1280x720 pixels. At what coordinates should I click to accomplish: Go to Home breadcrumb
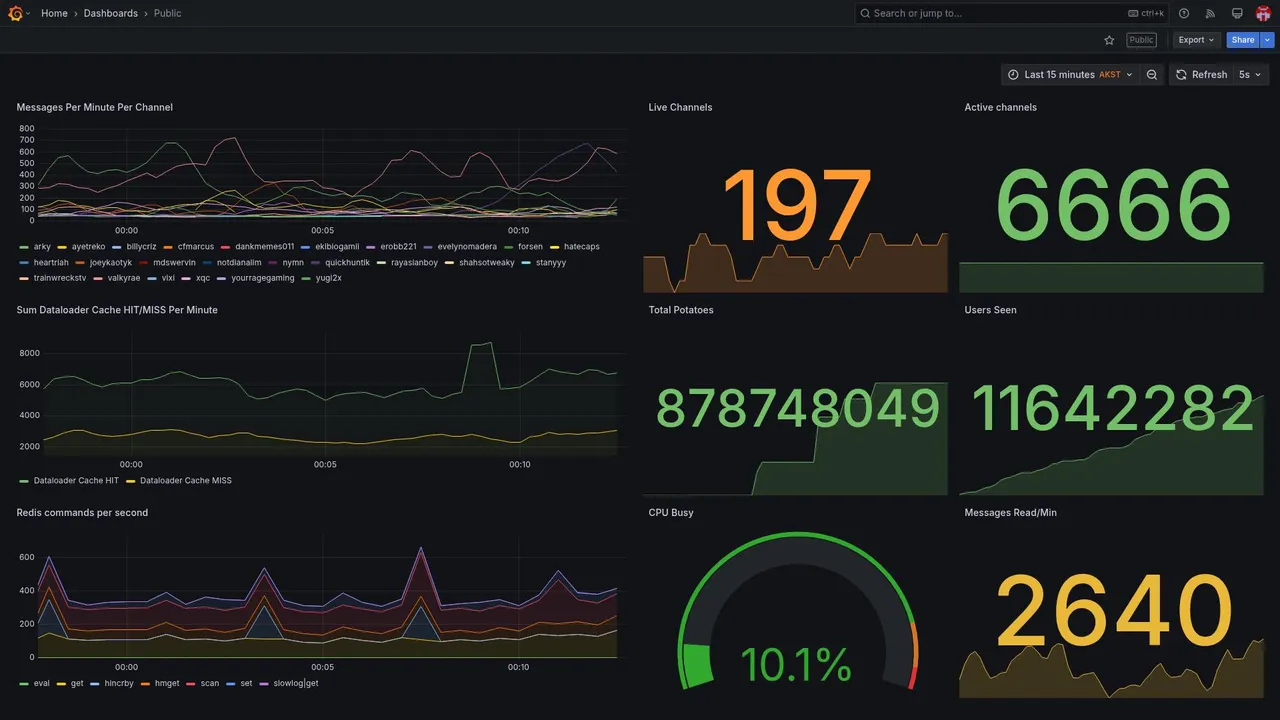click(54, 13)
